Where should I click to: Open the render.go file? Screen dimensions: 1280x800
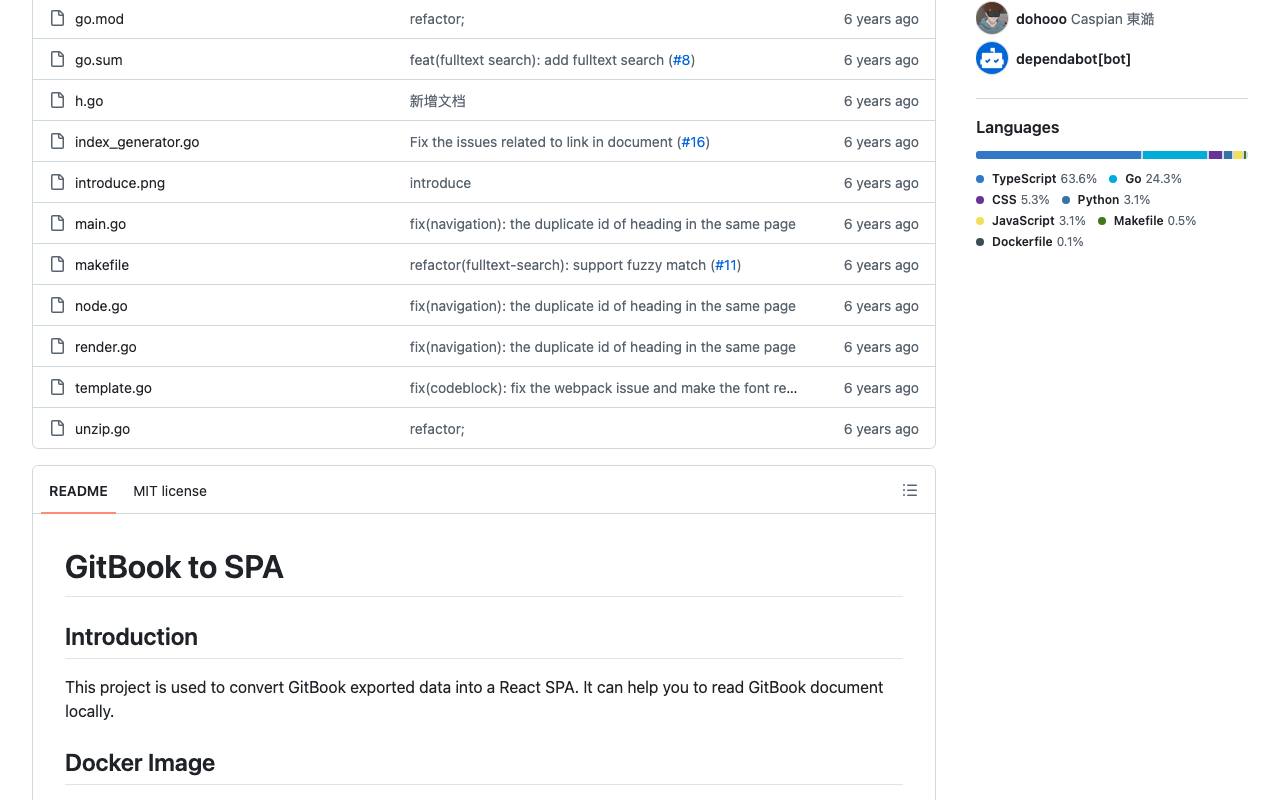click(x=106, y=347)
